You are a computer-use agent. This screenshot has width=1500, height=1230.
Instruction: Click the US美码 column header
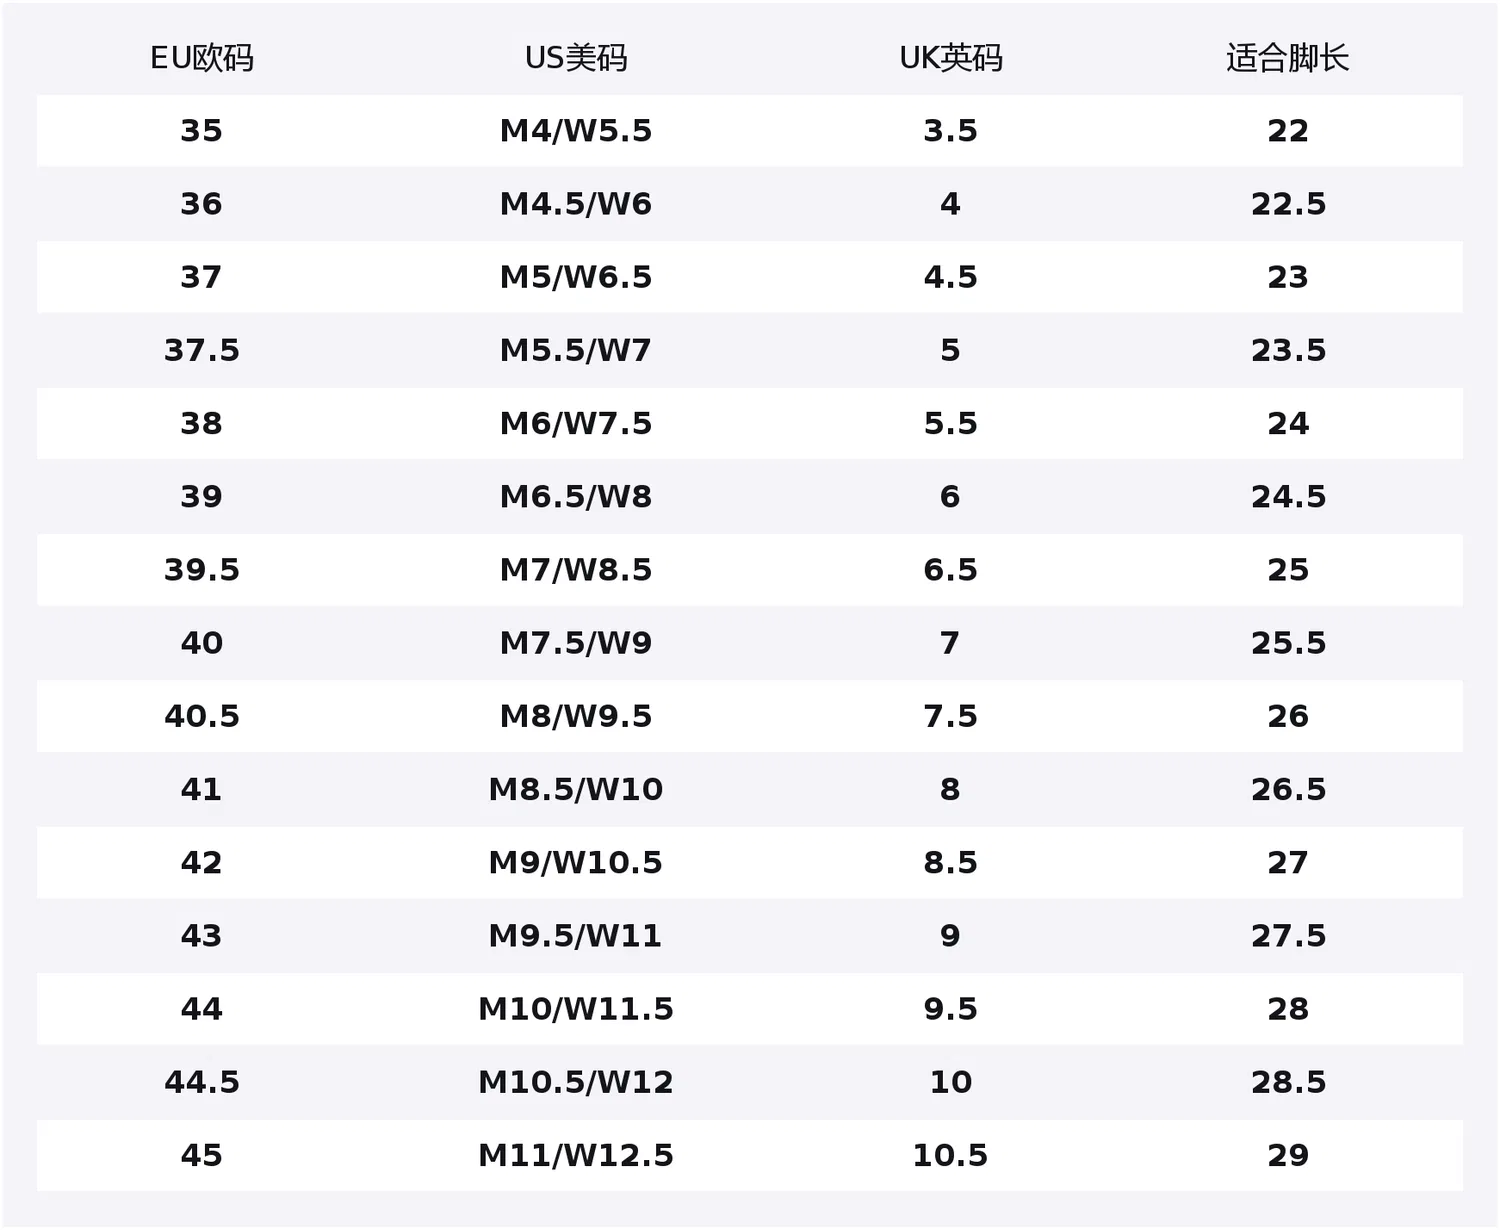pyautogui.click(x=576, y=58)
